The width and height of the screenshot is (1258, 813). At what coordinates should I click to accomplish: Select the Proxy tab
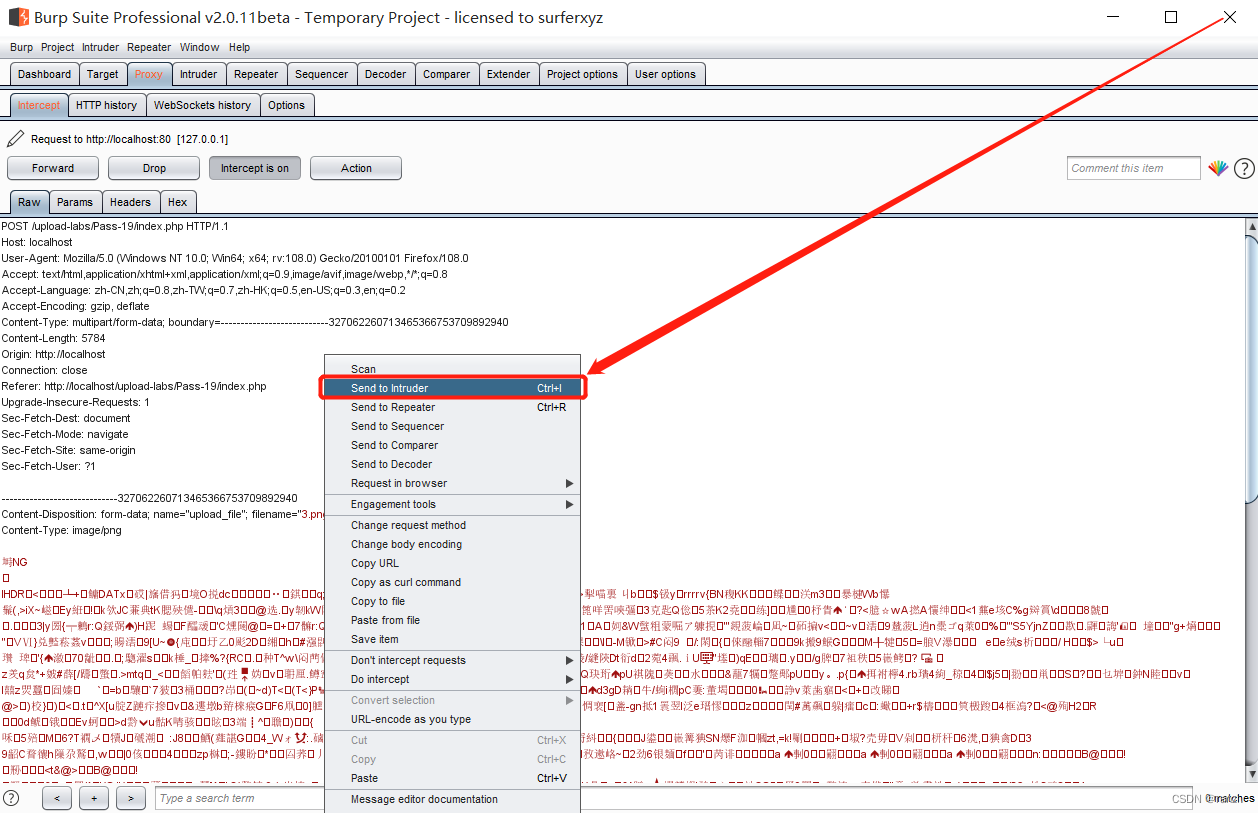click(x=149, y=74)
